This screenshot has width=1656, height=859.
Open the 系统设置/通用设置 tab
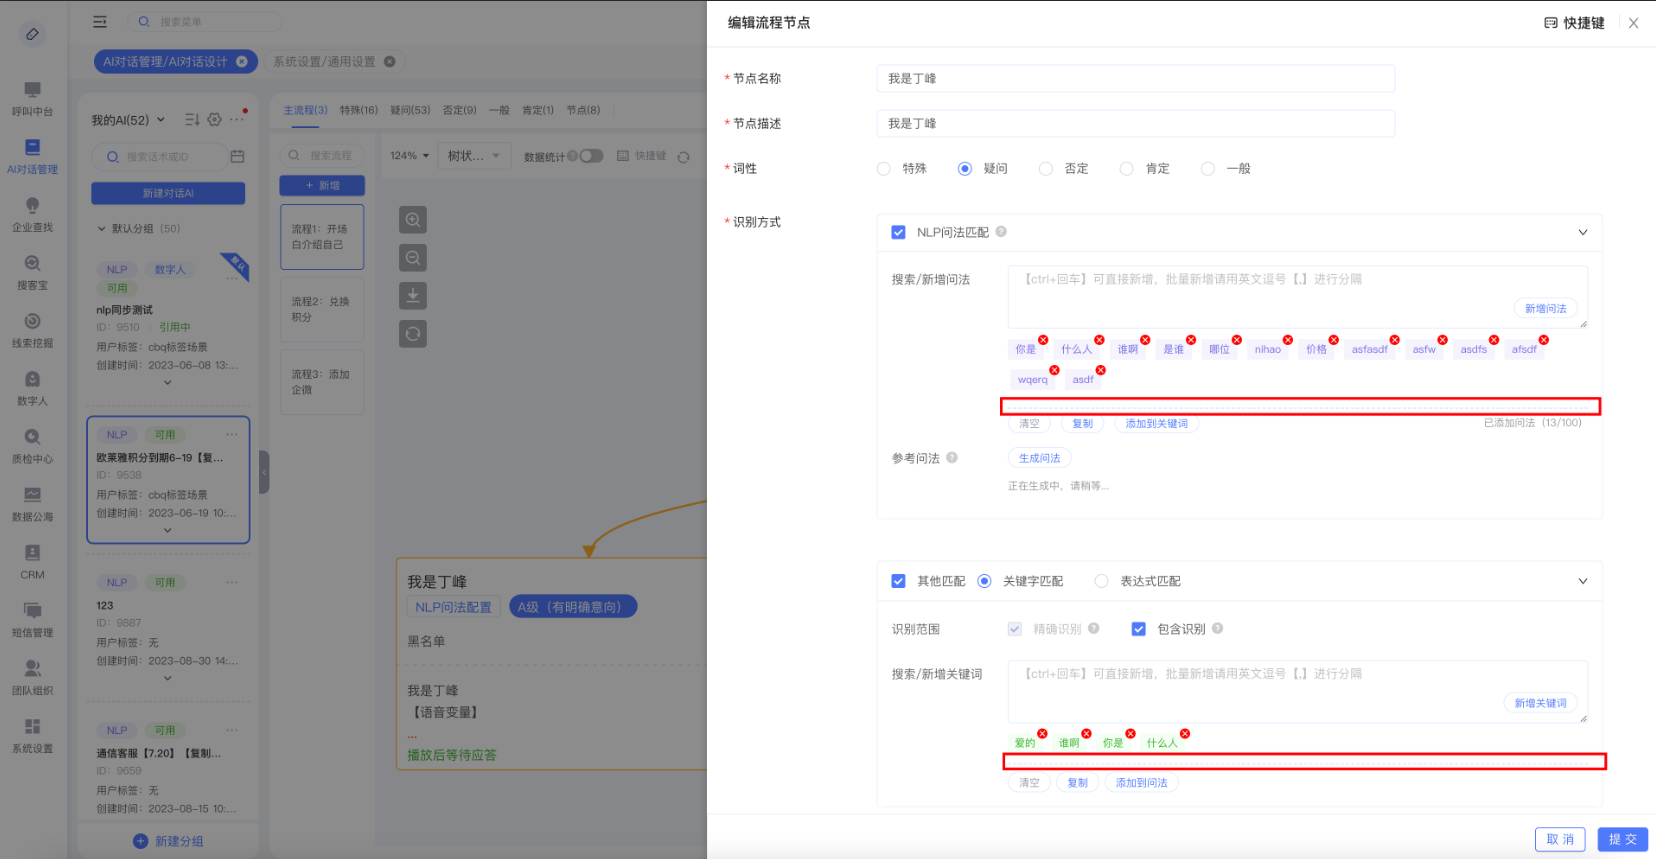pos(324,62)
